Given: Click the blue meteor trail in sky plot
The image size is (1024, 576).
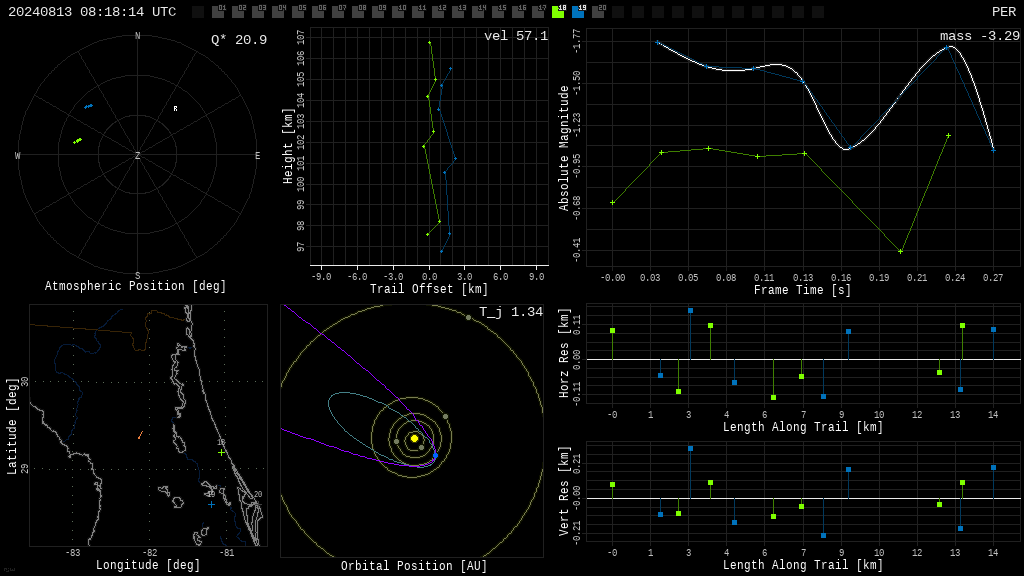Looking at the screenshot, I should (88, 106).
